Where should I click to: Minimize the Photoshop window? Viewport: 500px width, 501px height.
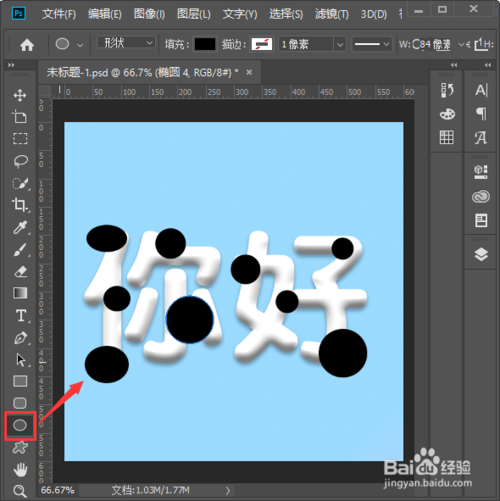click(x=419, y=11)
